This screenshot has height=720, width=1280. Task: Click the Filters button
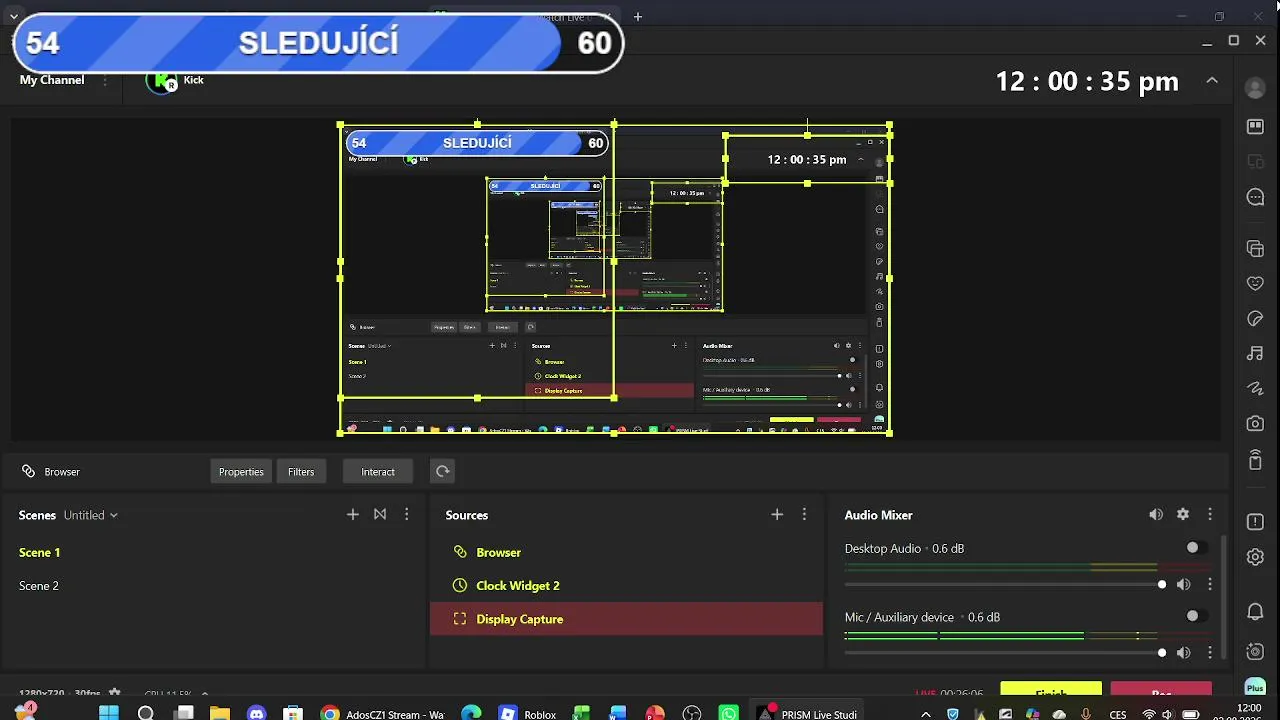pyautogui.click(x=301, y=471)
